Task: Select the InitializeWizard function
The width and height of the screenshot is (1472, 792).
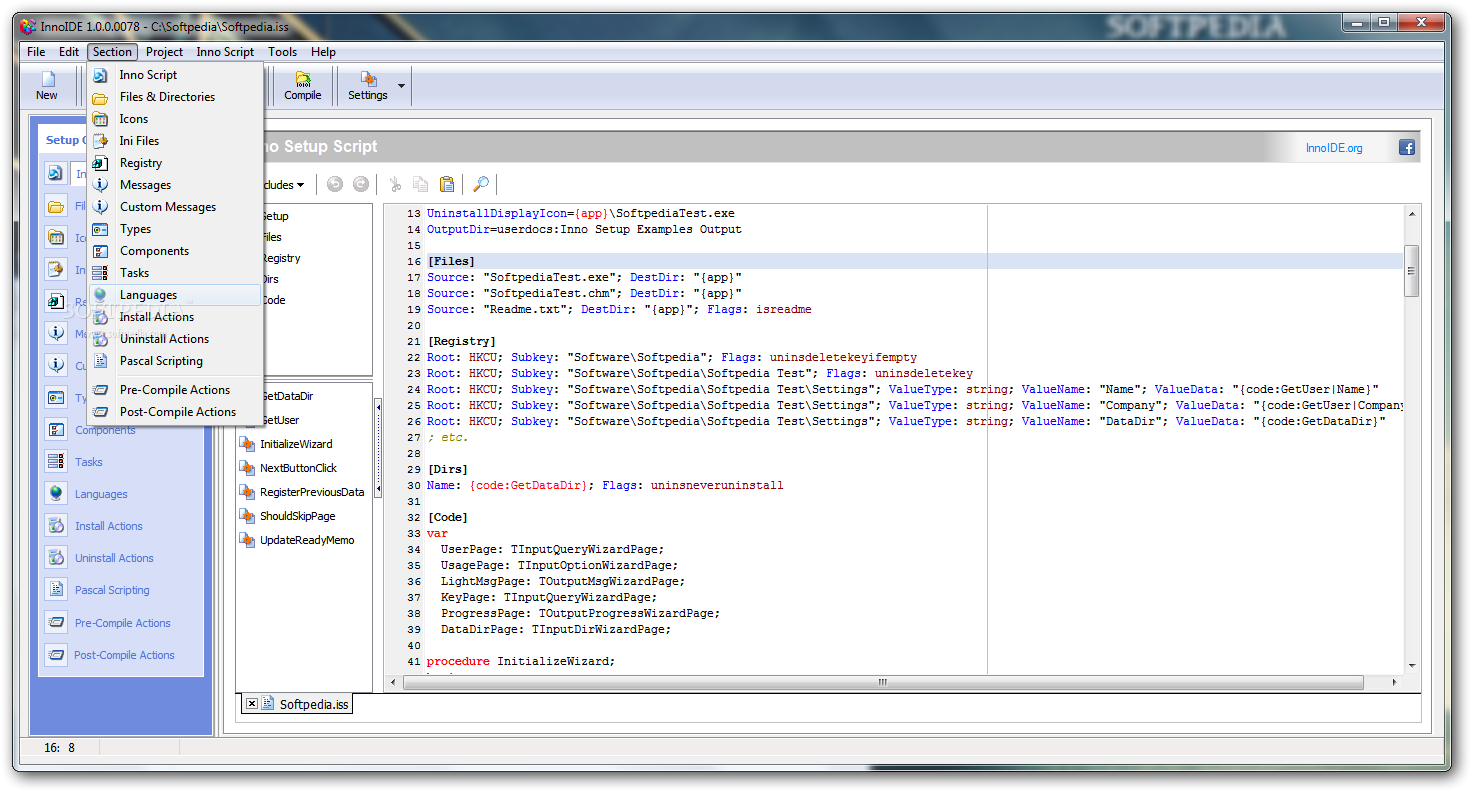Action: pyautogui.click(x=296, y=444)
